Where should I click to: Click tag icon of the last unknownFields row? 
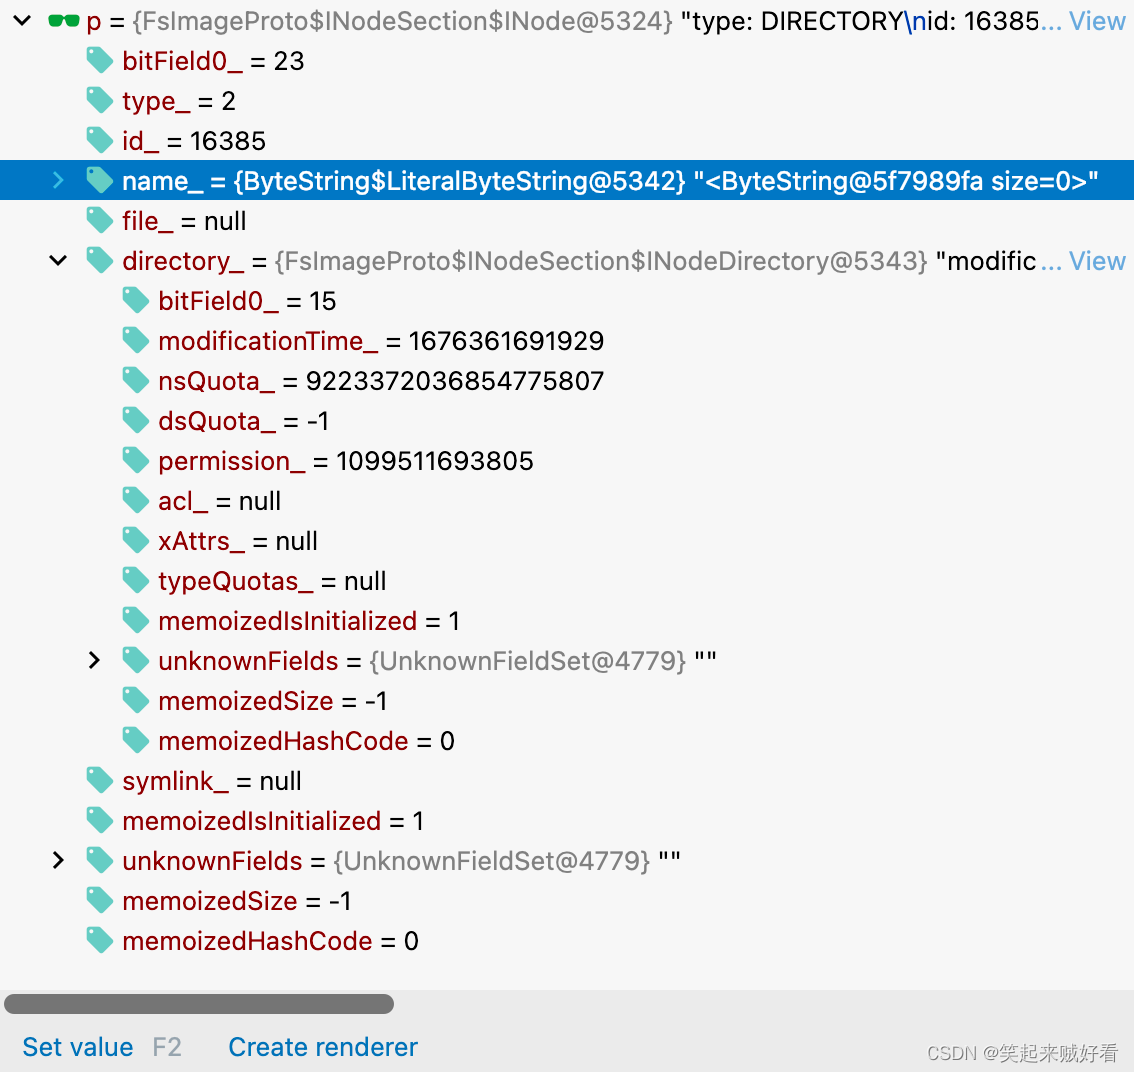(100, 861)
